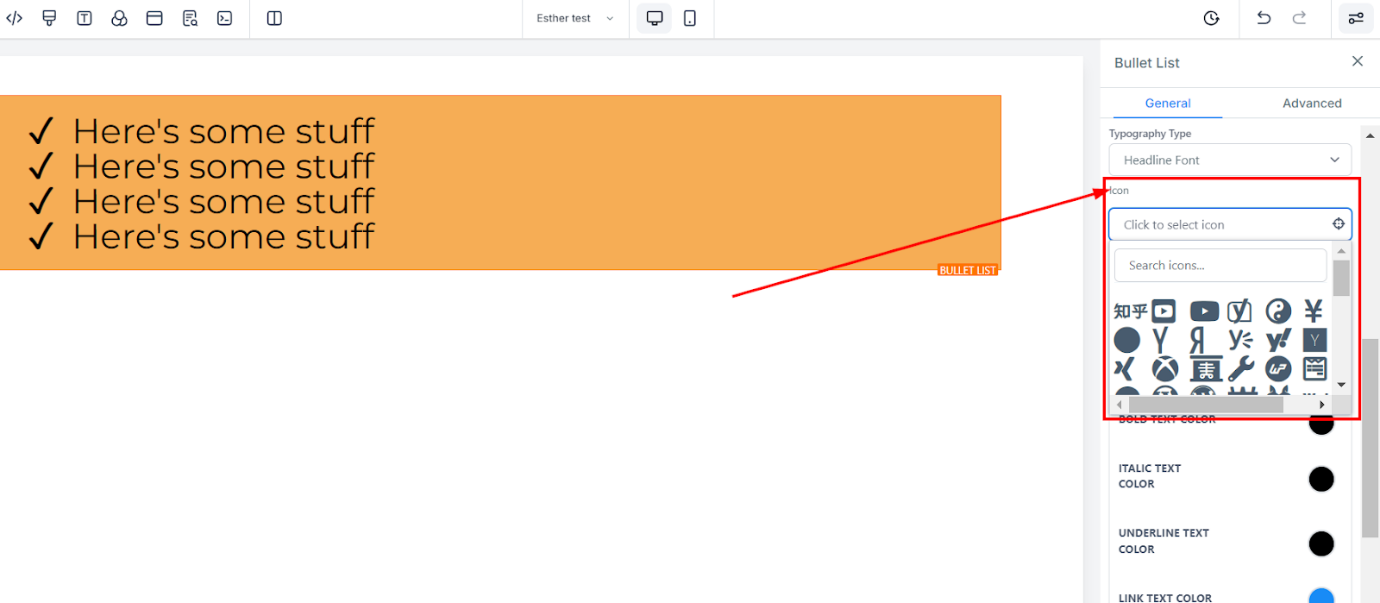Click the Search icons input field

(1221, 265)
